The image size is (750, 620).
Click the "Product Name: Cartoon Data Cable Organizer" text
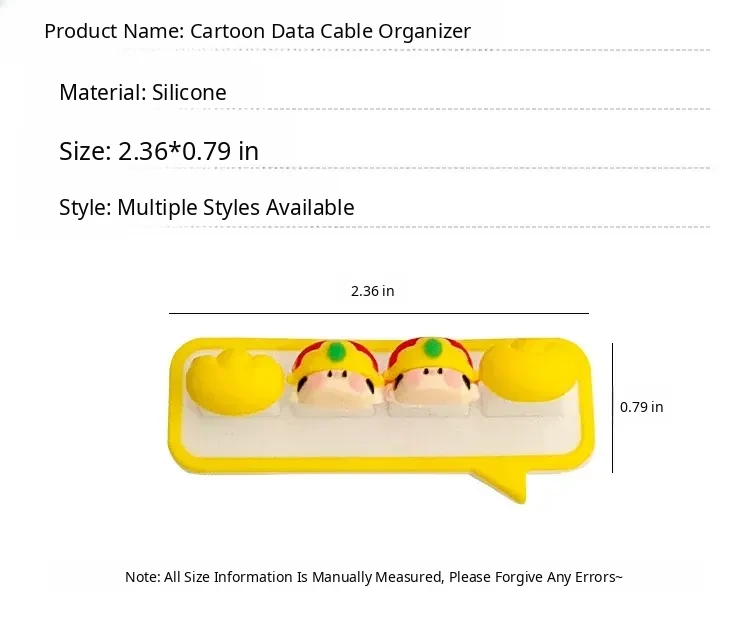(x=257, y=31)
